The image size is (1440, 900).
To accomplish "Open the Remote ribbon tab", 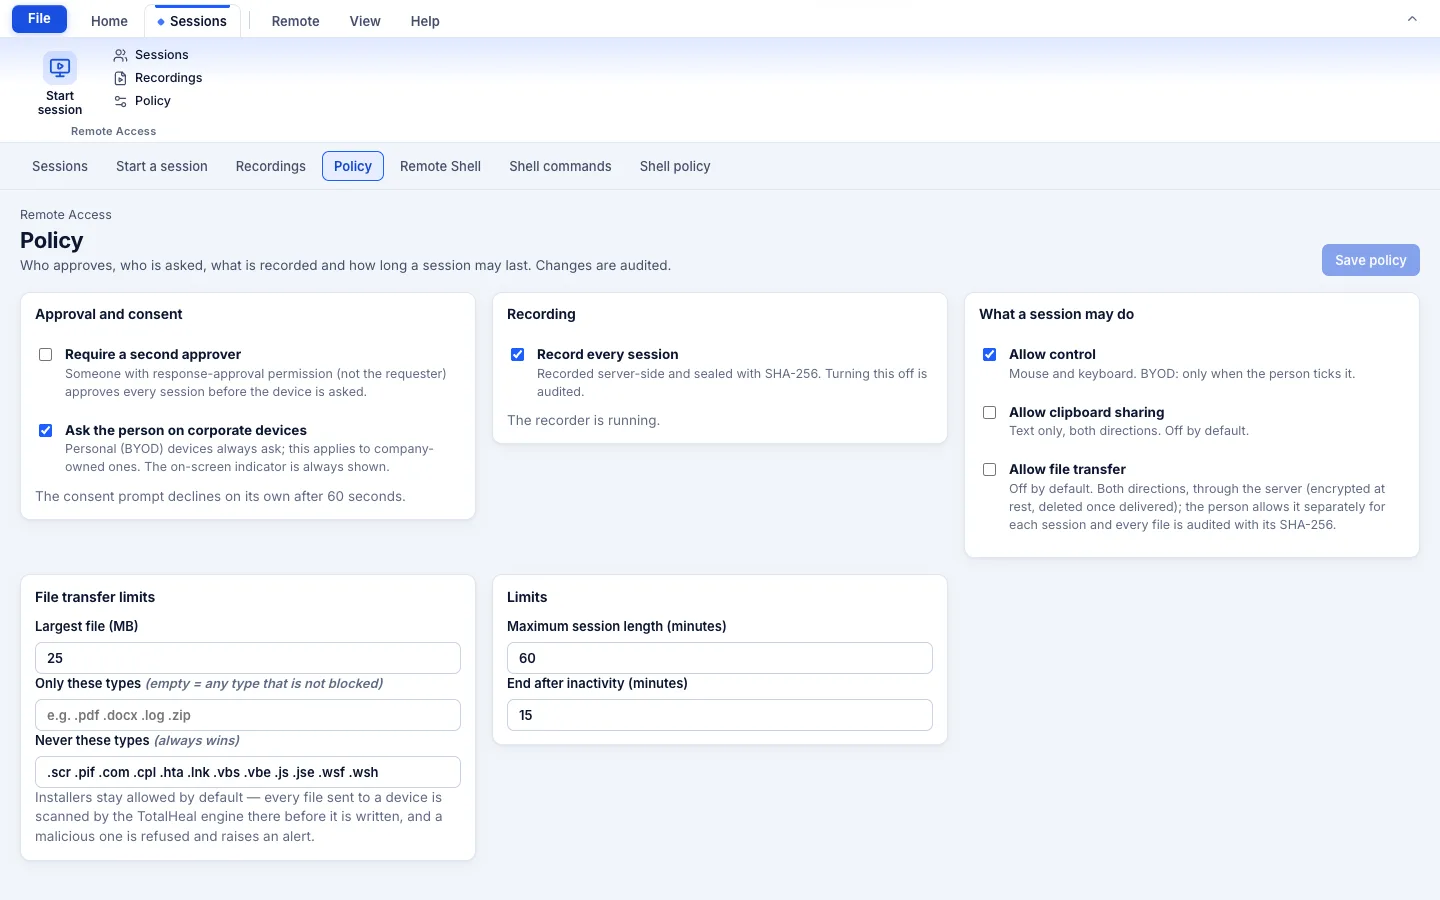I will pyautogui.click(x=295, y=21).
